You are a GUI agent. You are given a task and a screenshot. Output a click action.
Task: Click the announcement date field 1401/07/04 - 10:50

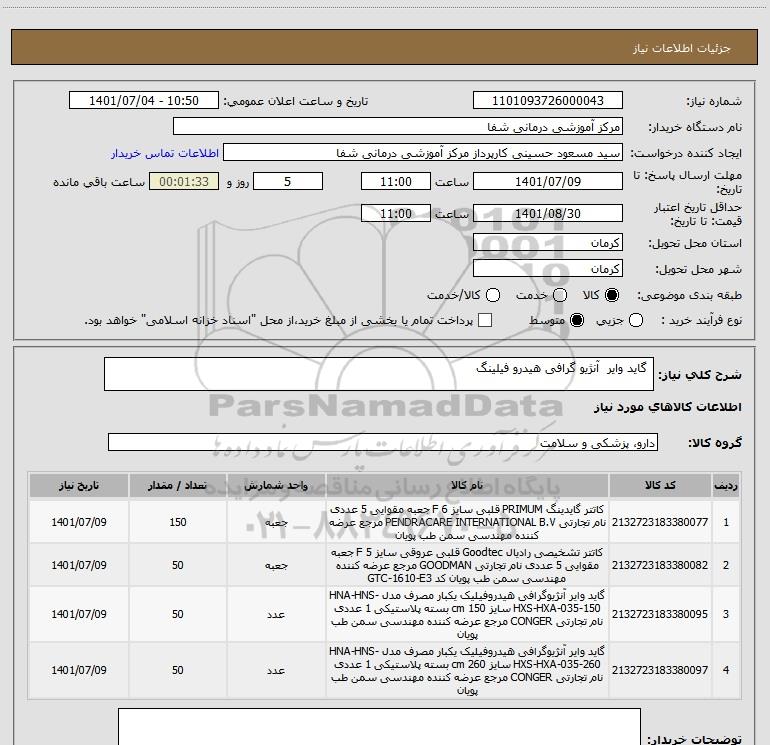pos(143,101)
